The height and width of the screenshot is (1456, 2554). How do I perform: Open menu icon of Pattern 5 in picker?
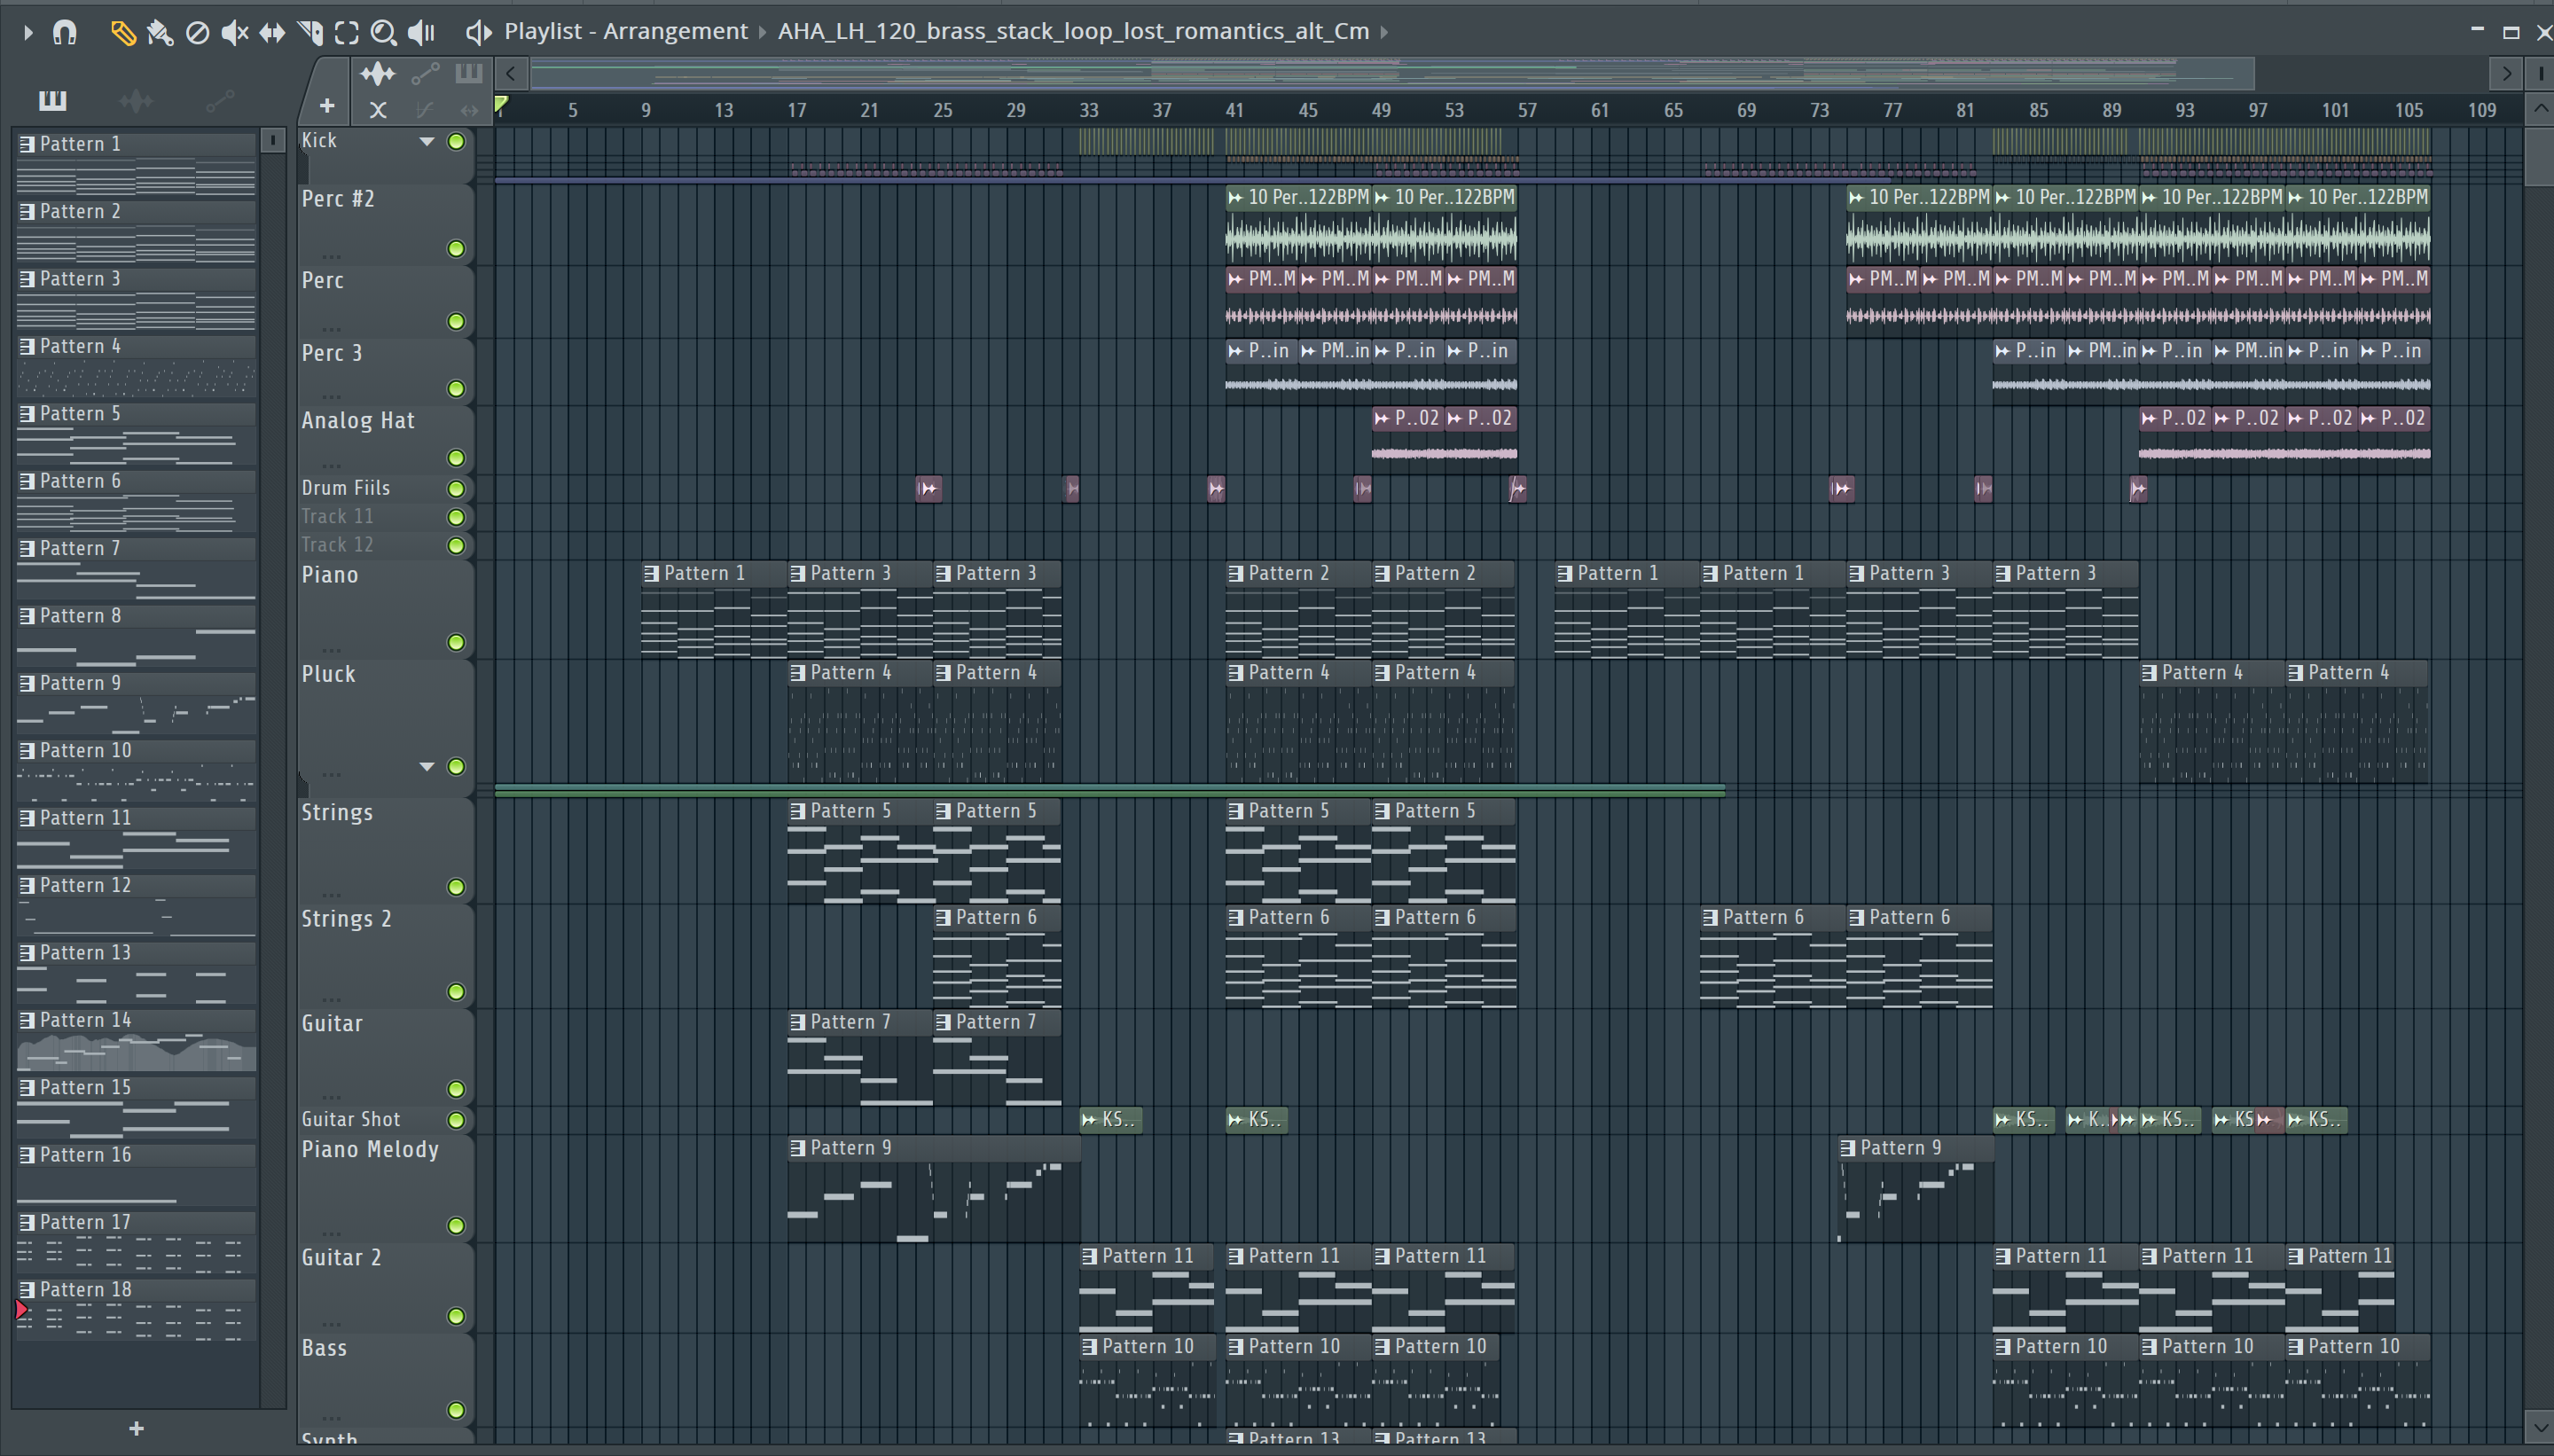click(x=27, y=414)
